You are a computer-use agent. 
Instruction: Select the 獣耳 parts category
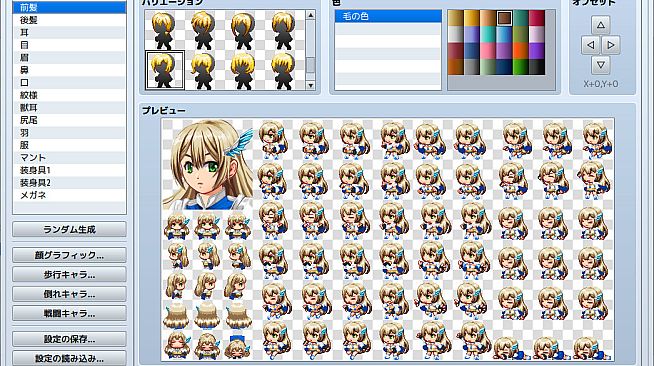click(69, 108)
